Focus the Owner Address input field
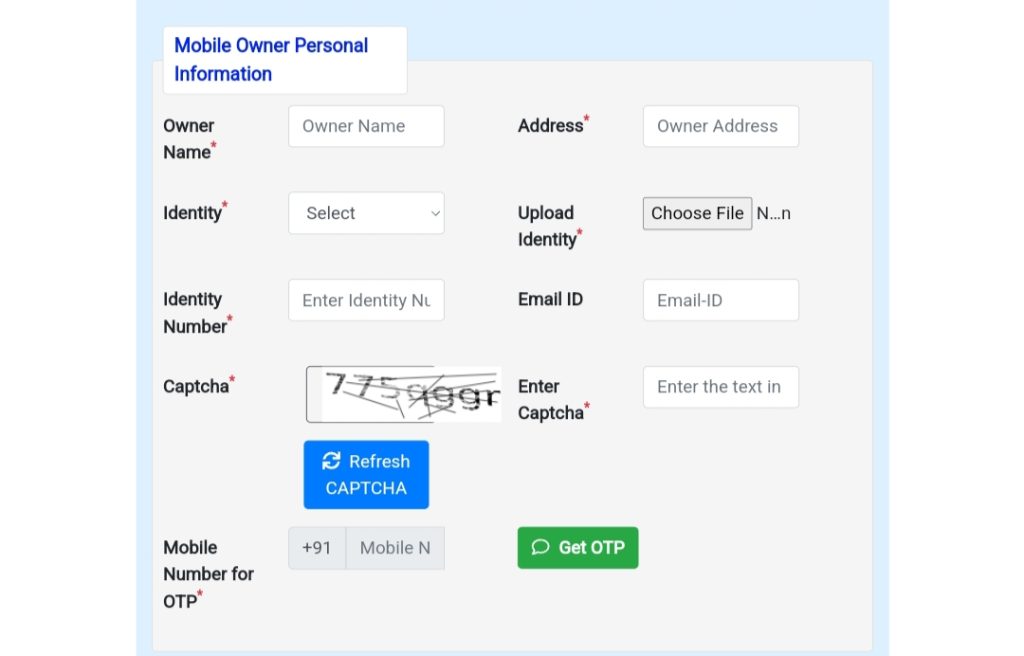 click(721, 126)
